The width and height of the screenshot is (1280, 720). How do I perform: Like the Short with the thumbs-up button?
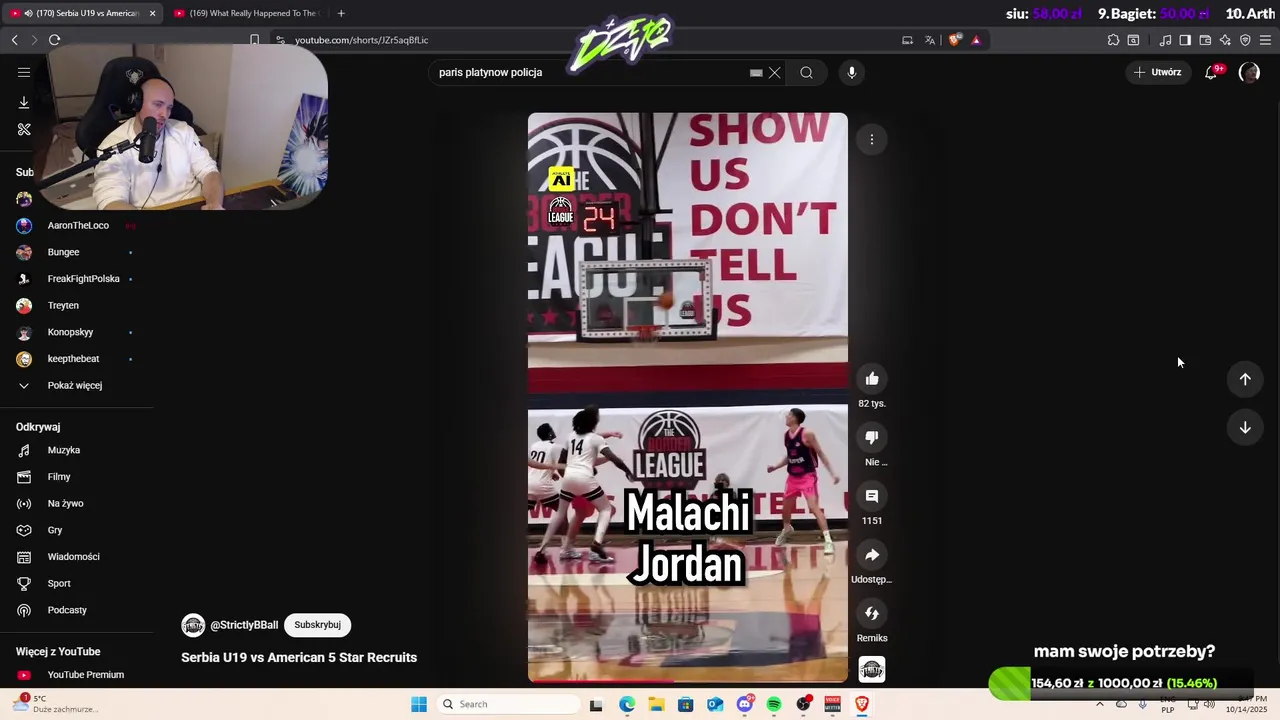click(872, 379)
